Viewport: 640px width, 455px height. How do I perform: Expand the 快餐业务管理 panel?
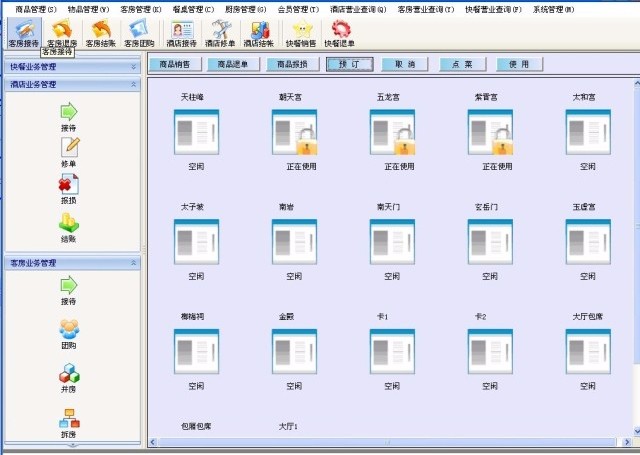(x=133, y=67)
